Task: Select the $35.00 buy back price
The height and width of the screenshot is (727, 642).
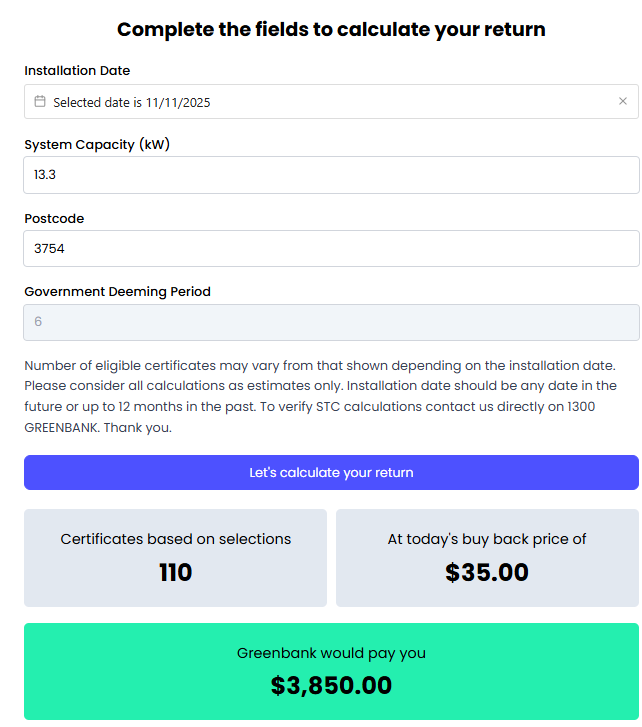Action: [x=487, y=573]
